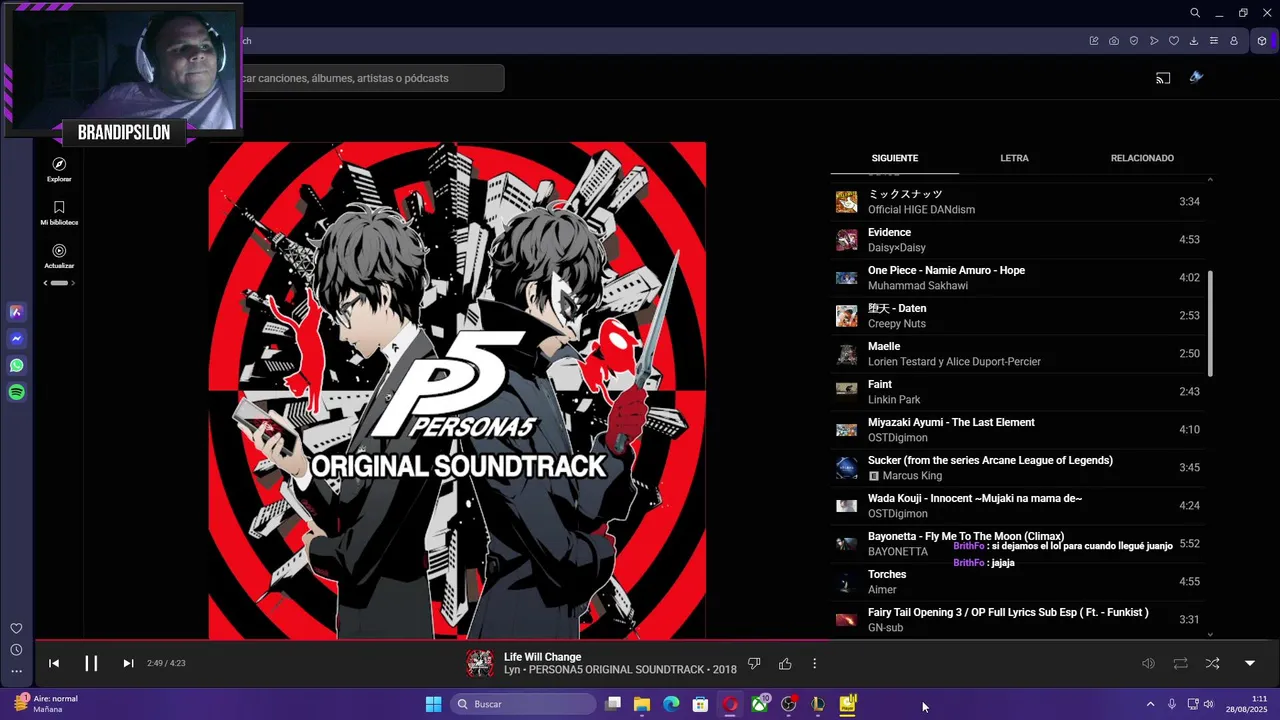The width and height of the screenshot is (1280, 720).
Task: Click the queue list scrollbar
Action: (1210, 323)
